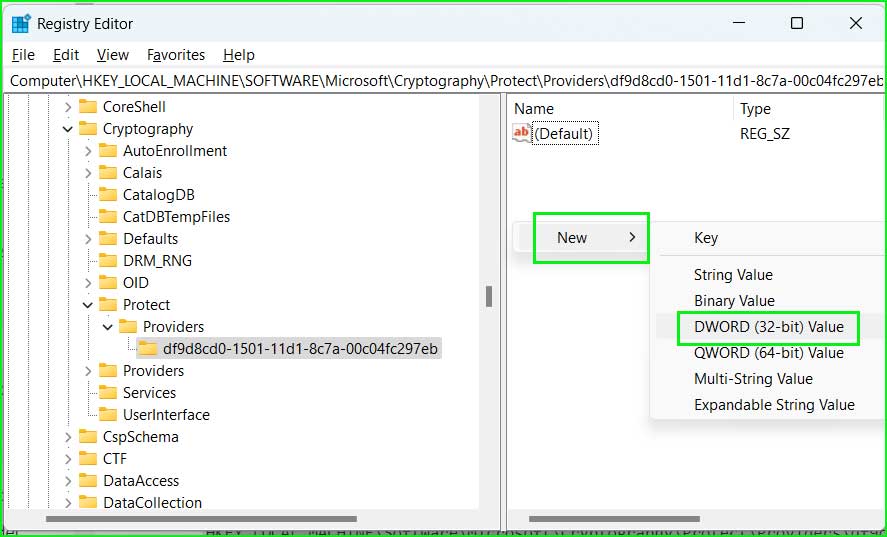
Task: Expand the DataAccess tree node
Action: coord(68,481)
